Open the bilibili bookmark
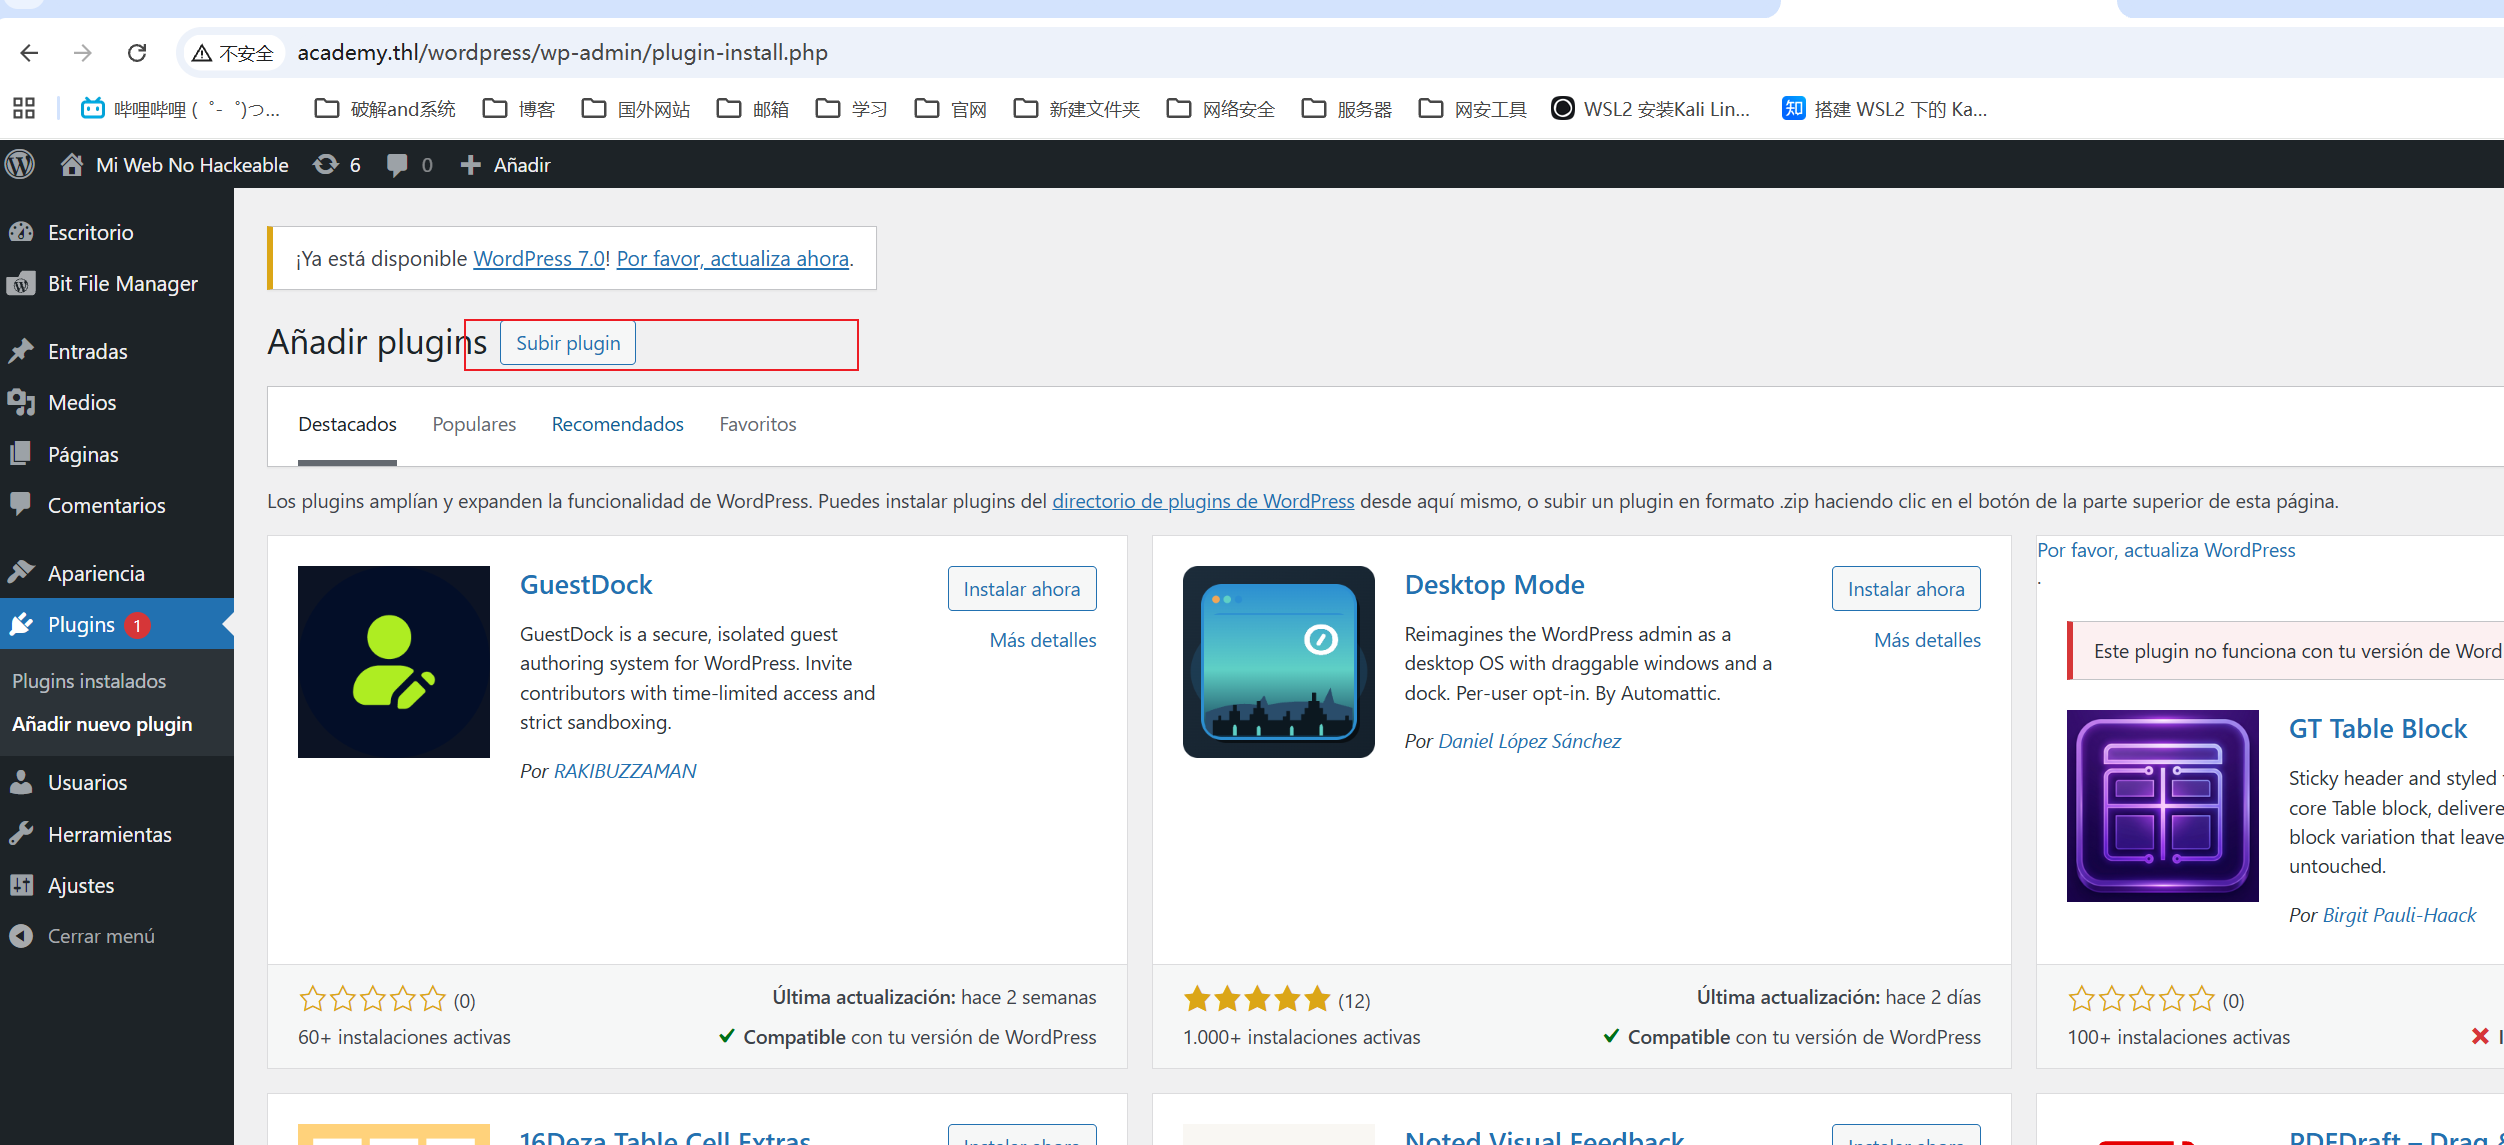Screen dimensions: 2504x1145 [181, 108]
